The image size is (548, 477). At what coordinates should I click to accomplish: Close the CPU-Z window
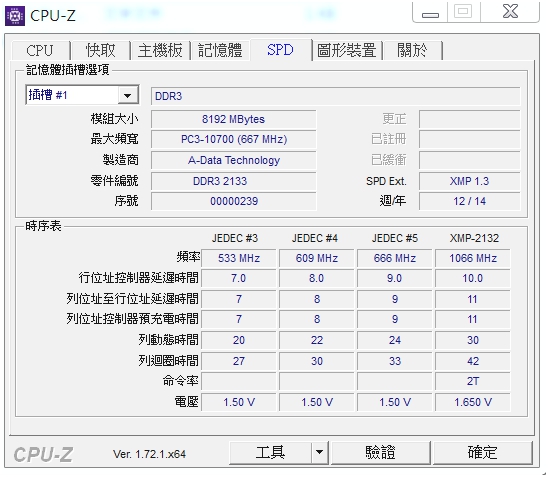pos(510,12)
